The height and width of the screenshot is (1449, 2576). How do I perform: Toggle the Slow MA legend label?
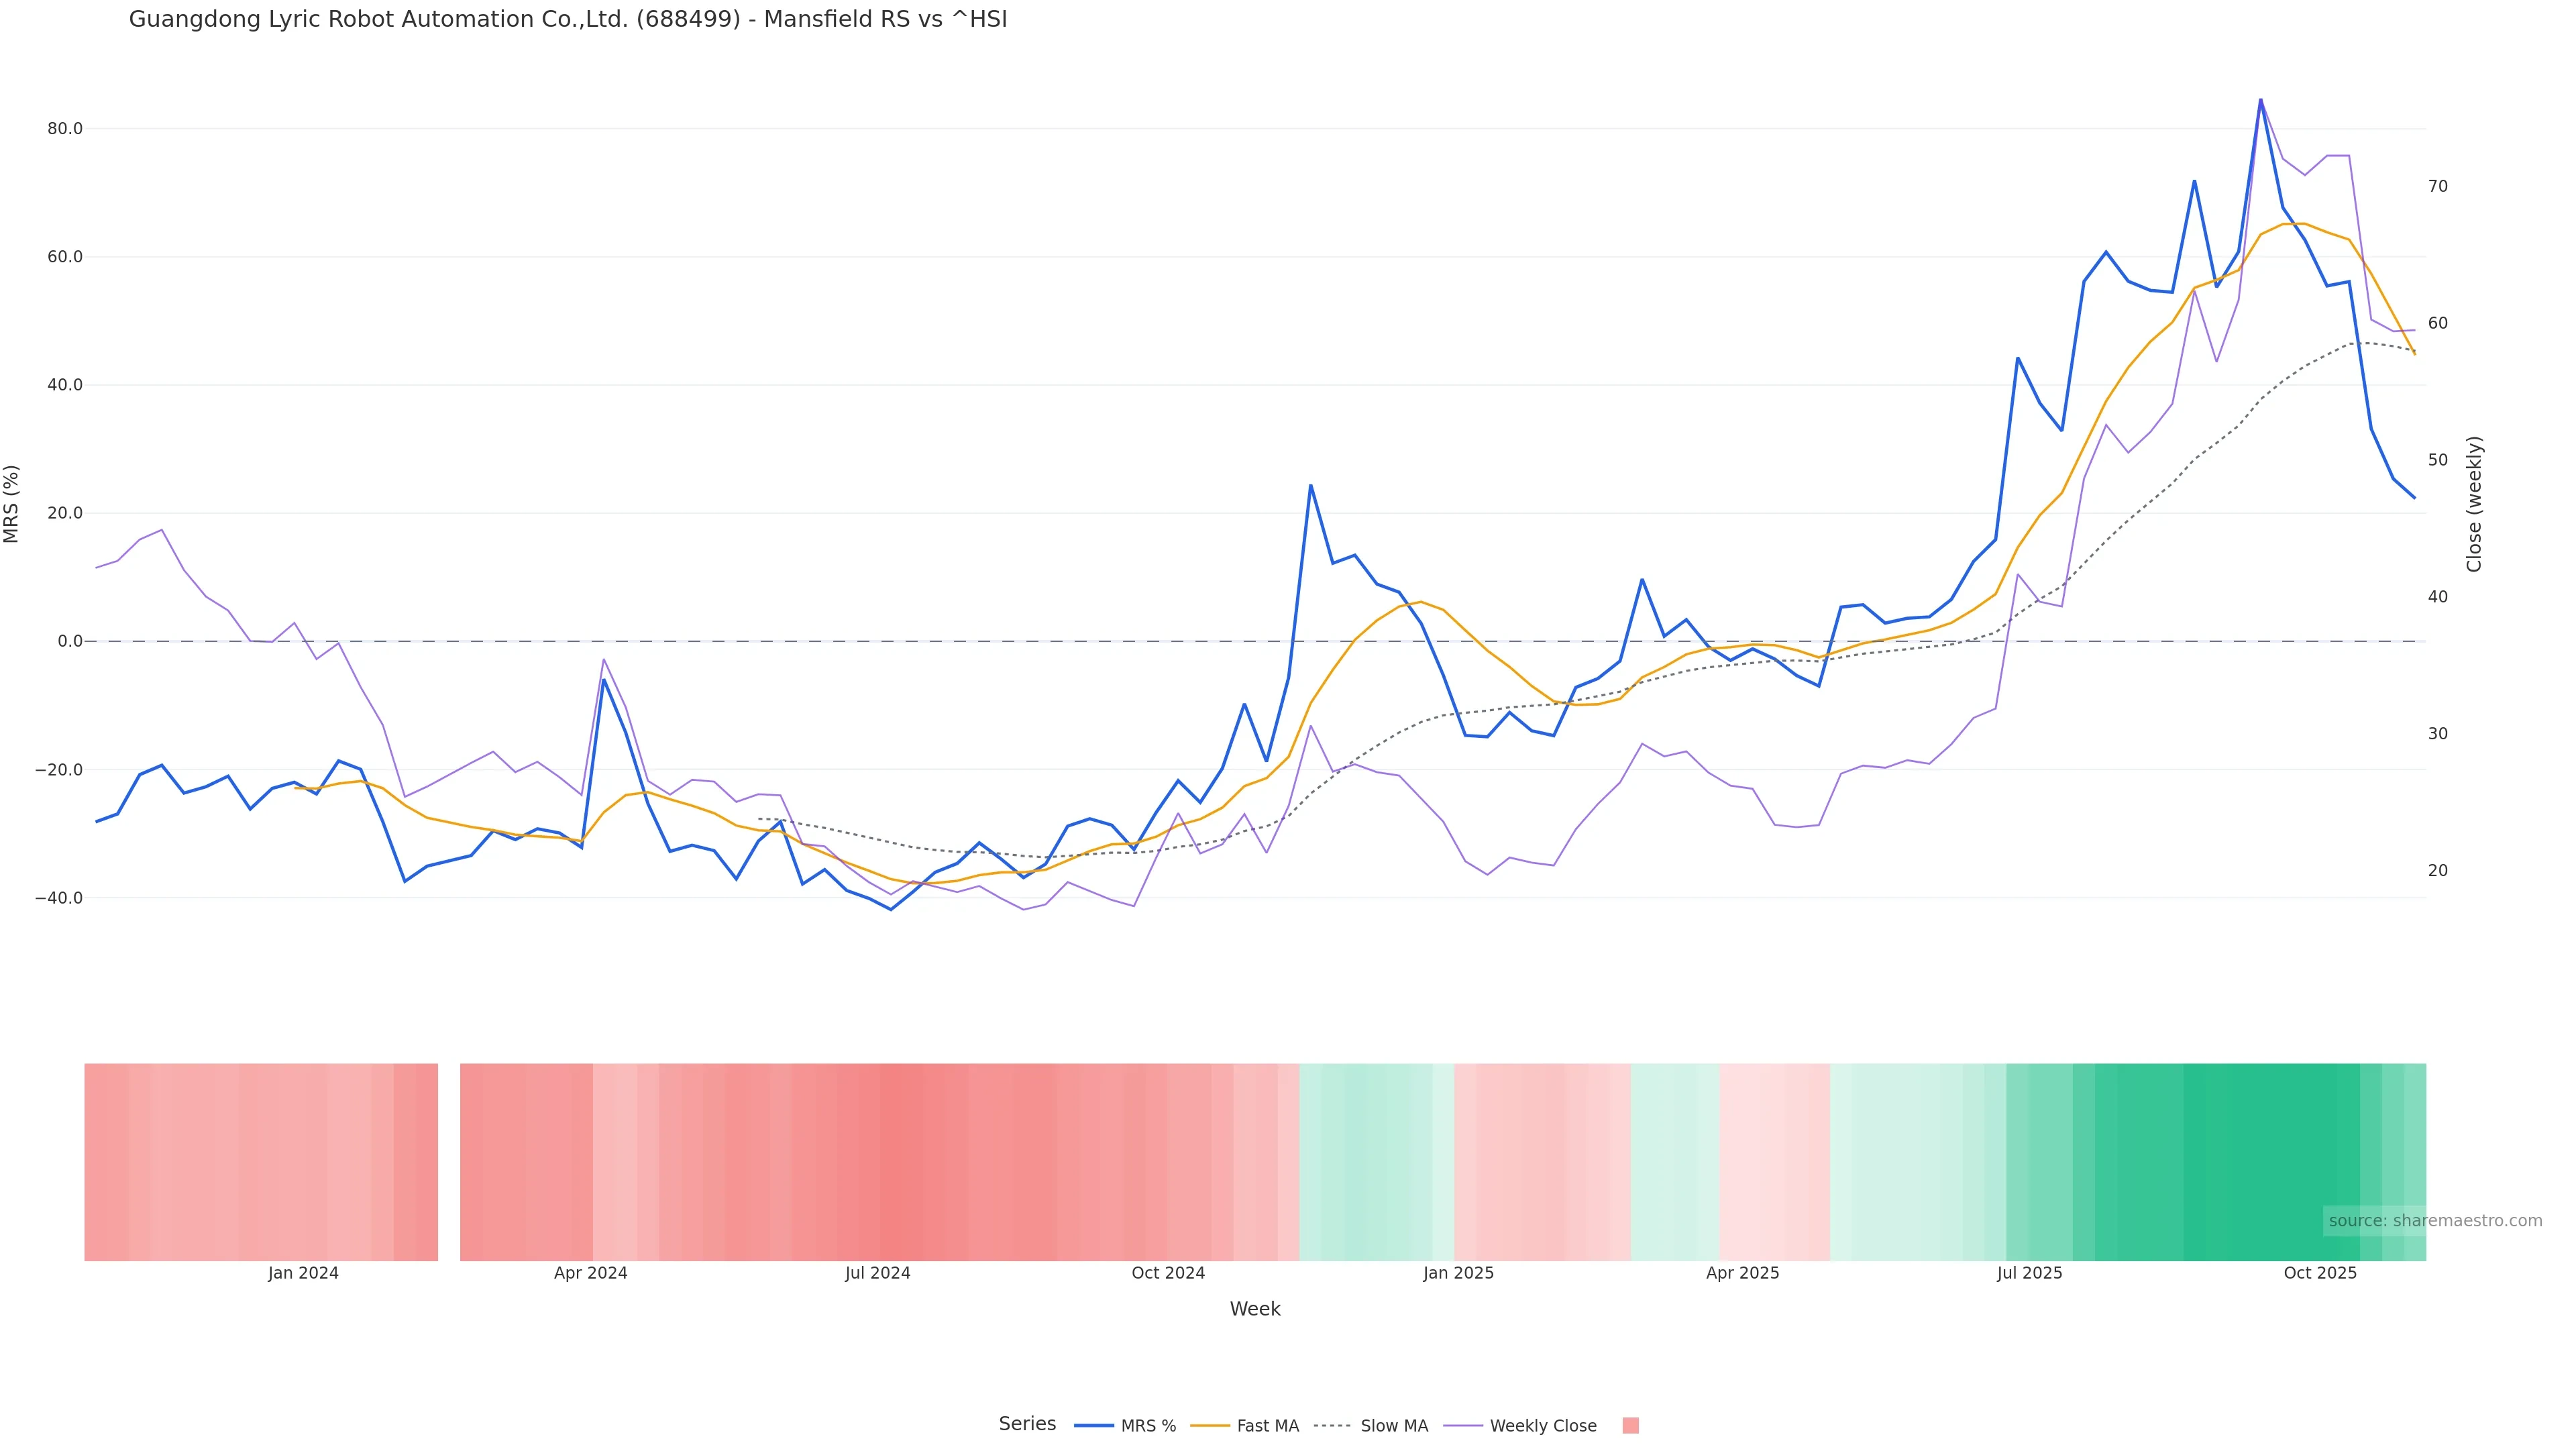point(1394,1426)
